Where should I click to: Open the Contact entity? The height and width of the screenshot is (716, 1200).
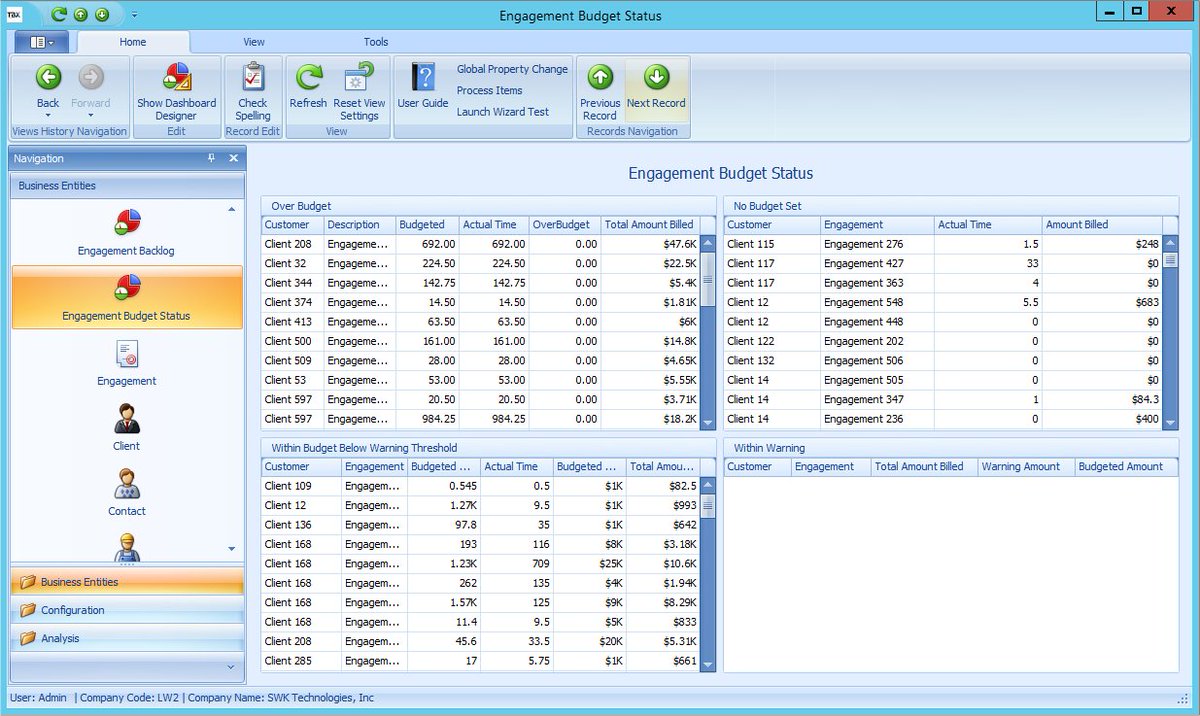(126, 492)
